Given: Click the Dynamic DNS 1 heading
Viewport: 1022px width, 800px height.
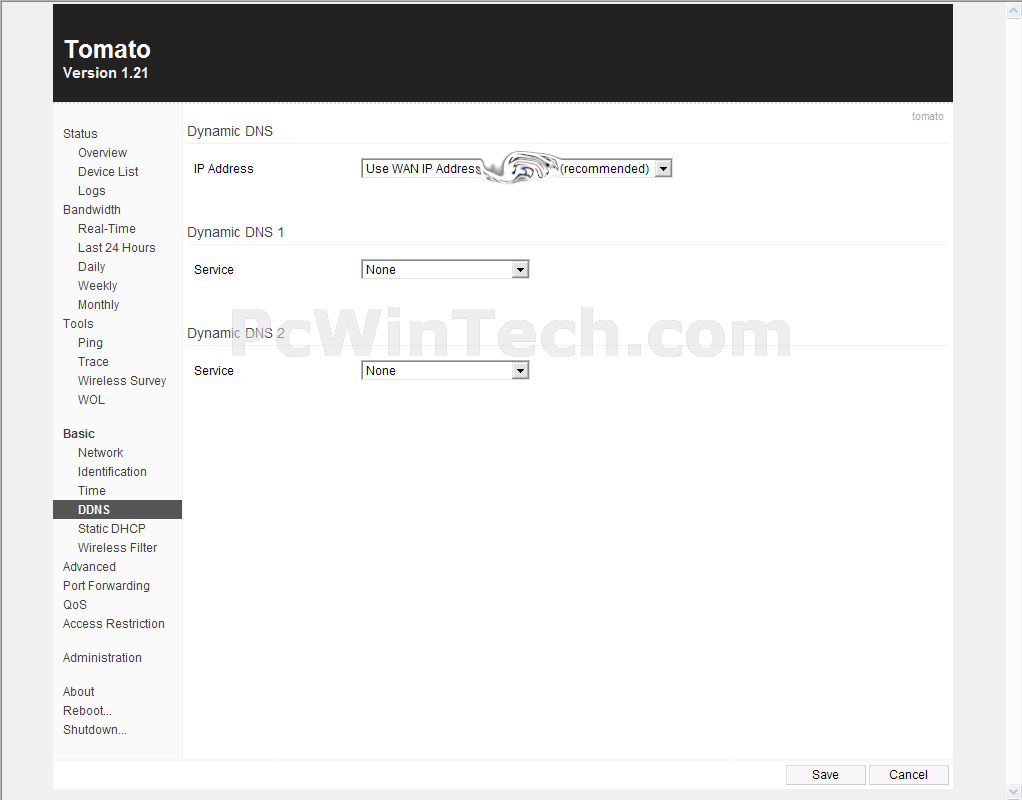Looking at the screenshot, I should (235, 233).
